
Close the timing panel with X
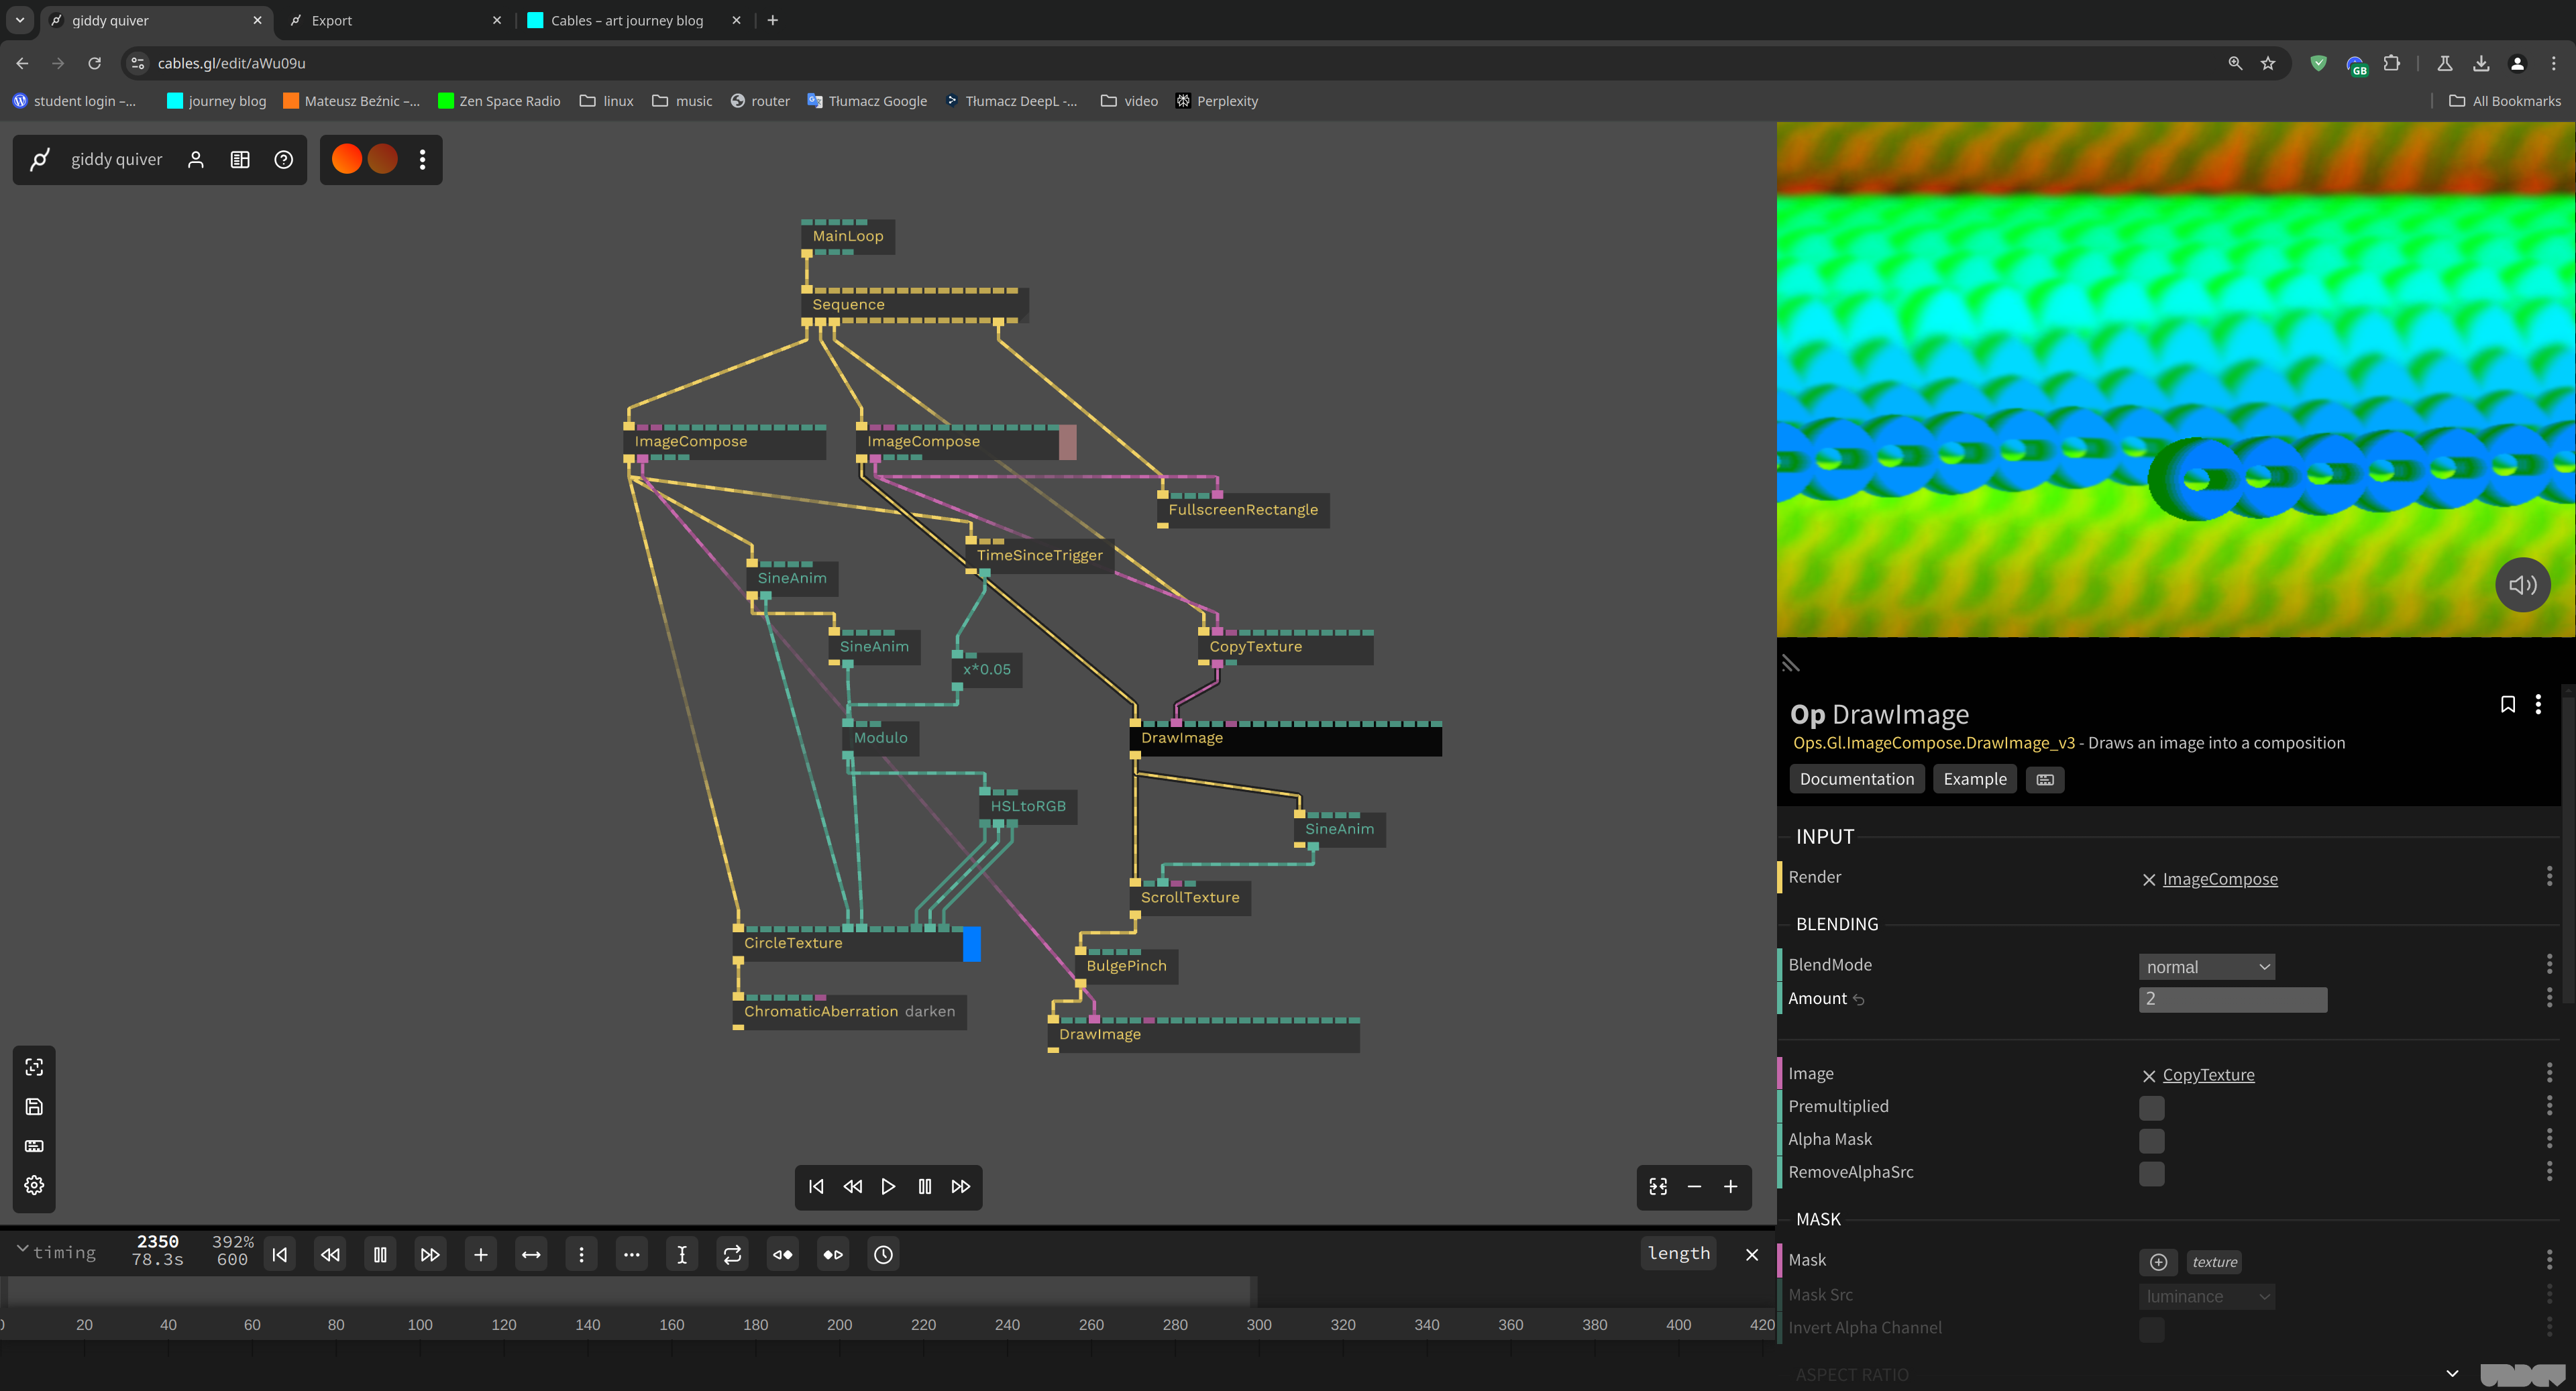pos(1752,1254)
